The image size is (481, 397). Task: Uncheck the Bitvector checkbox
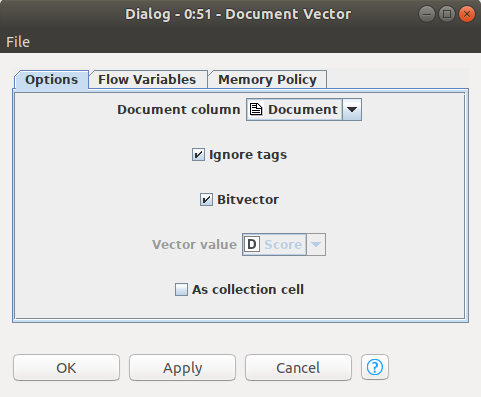(x=206, y=200)
